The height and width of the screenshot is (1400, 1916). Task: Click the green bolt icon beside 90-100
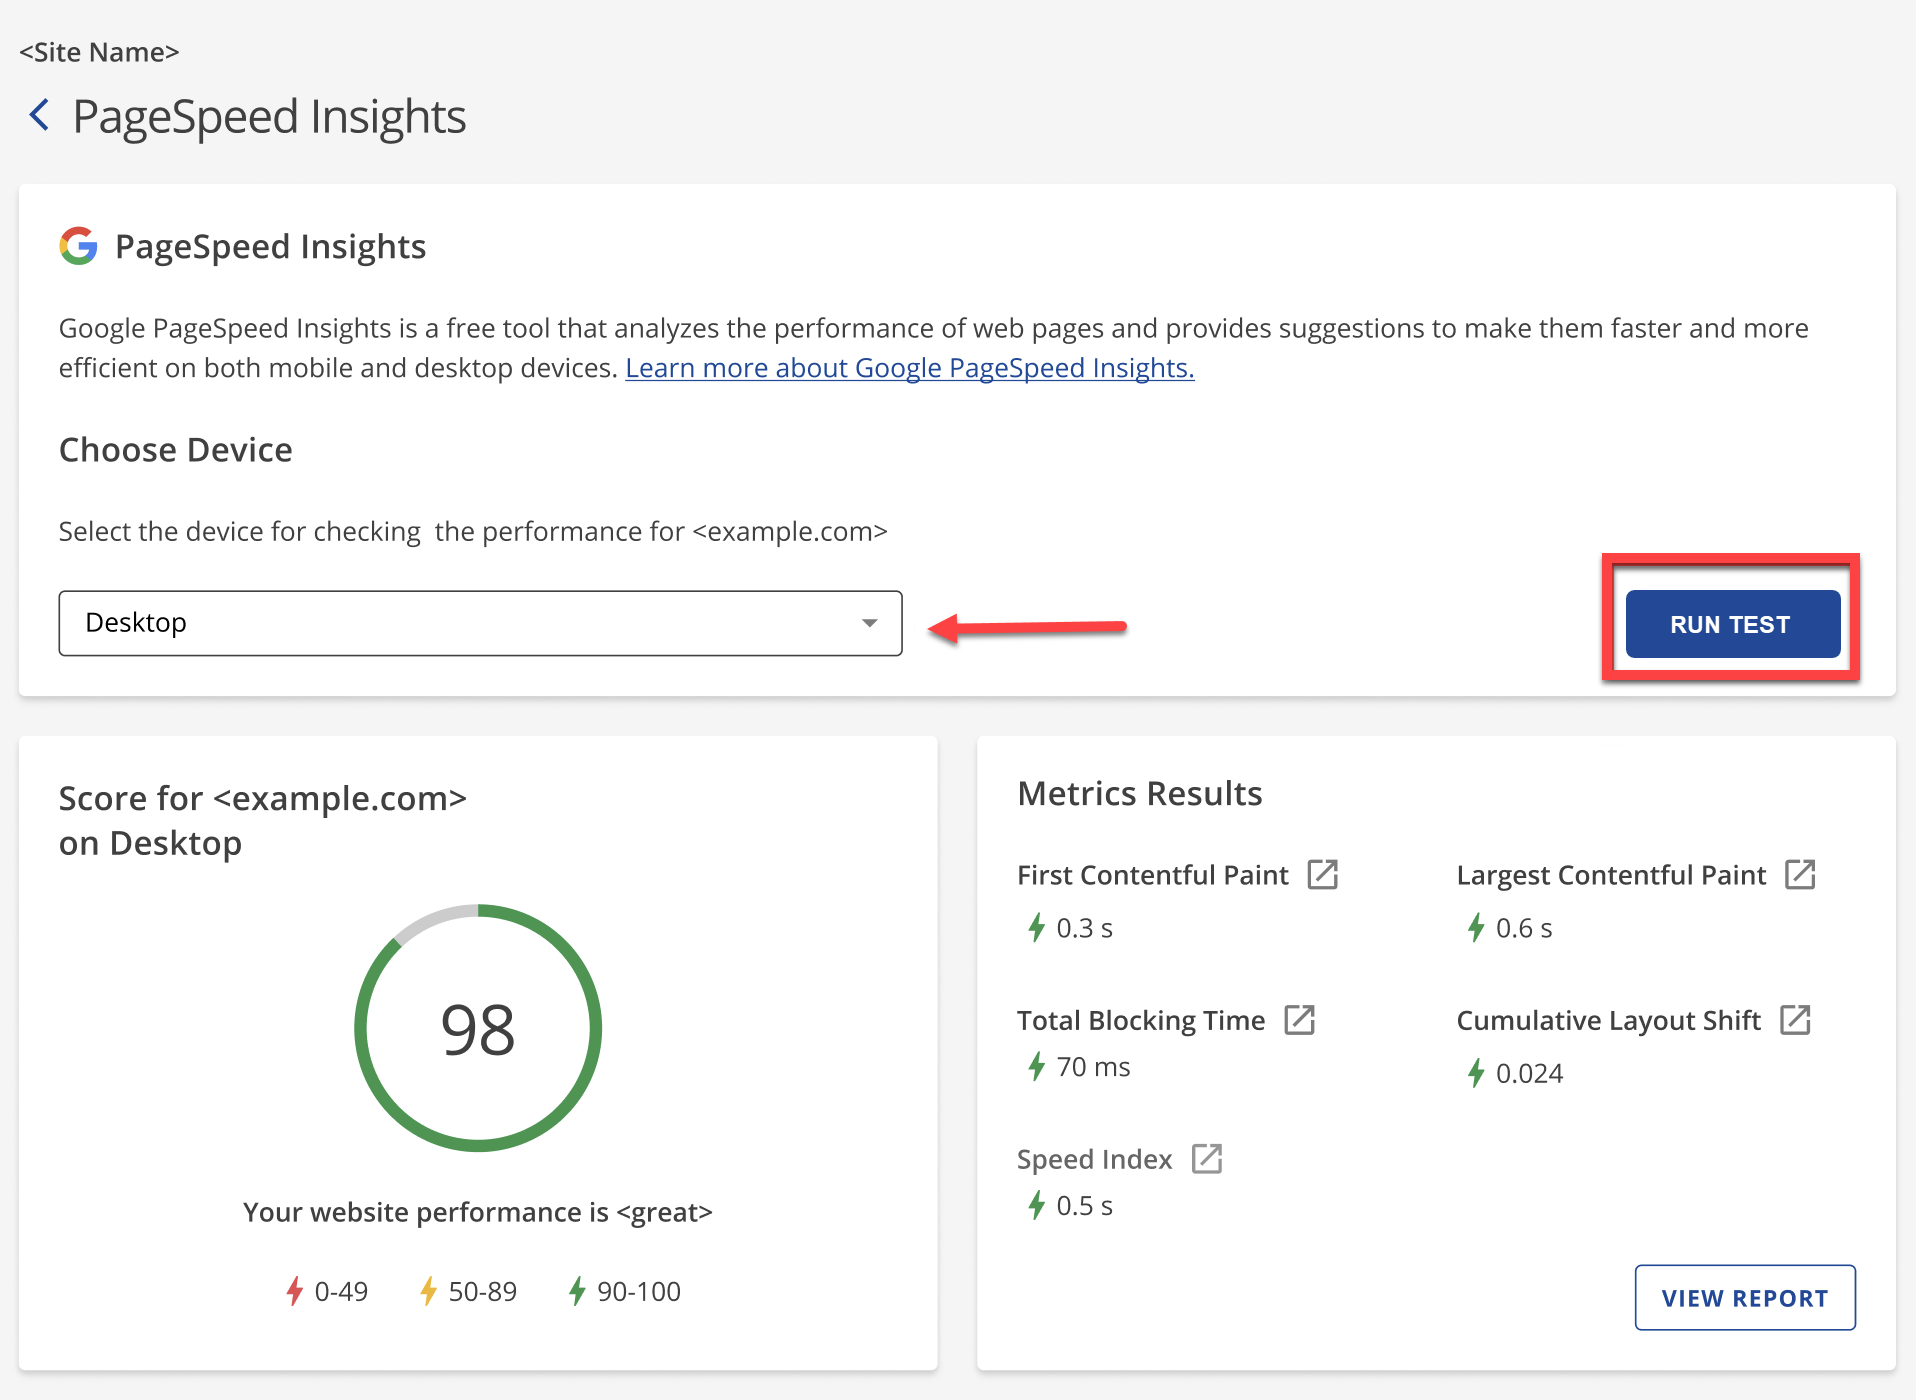tap(577, 1291)
